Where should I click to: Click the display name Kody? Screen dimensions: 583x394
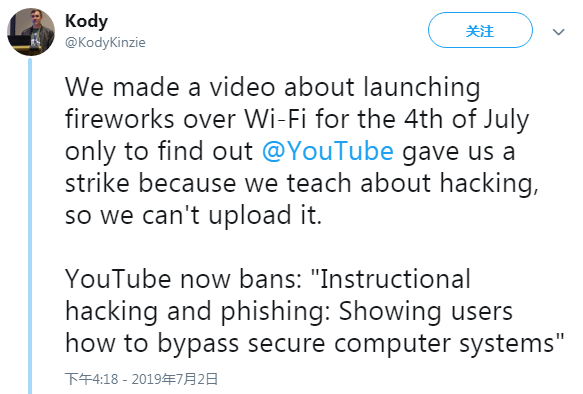(86, 21)
